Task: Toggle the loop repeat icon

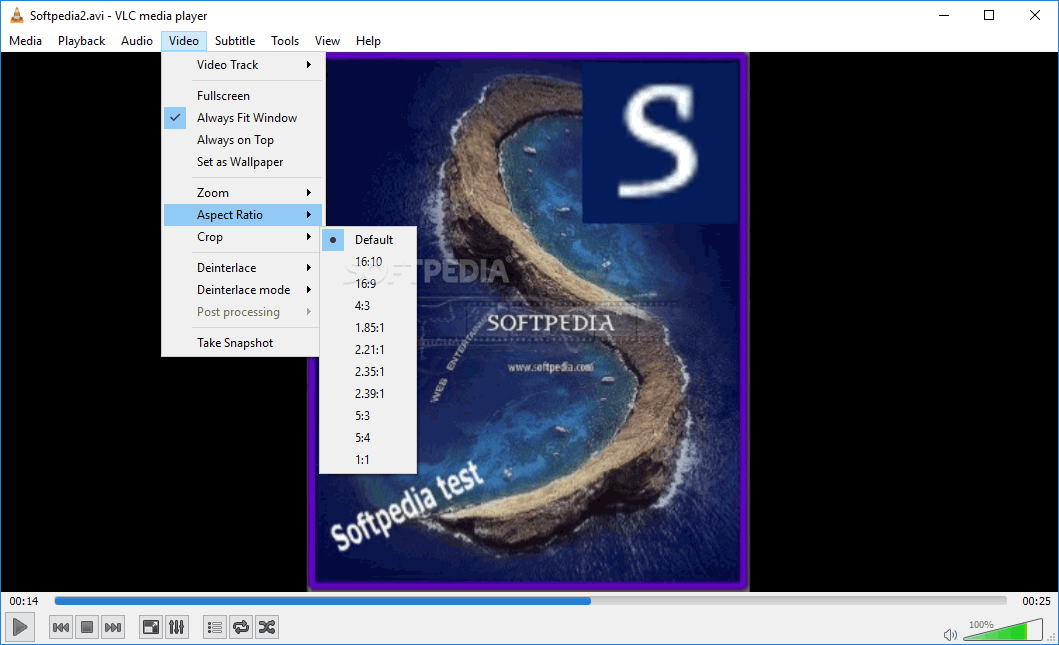Action: pos(240,627)
